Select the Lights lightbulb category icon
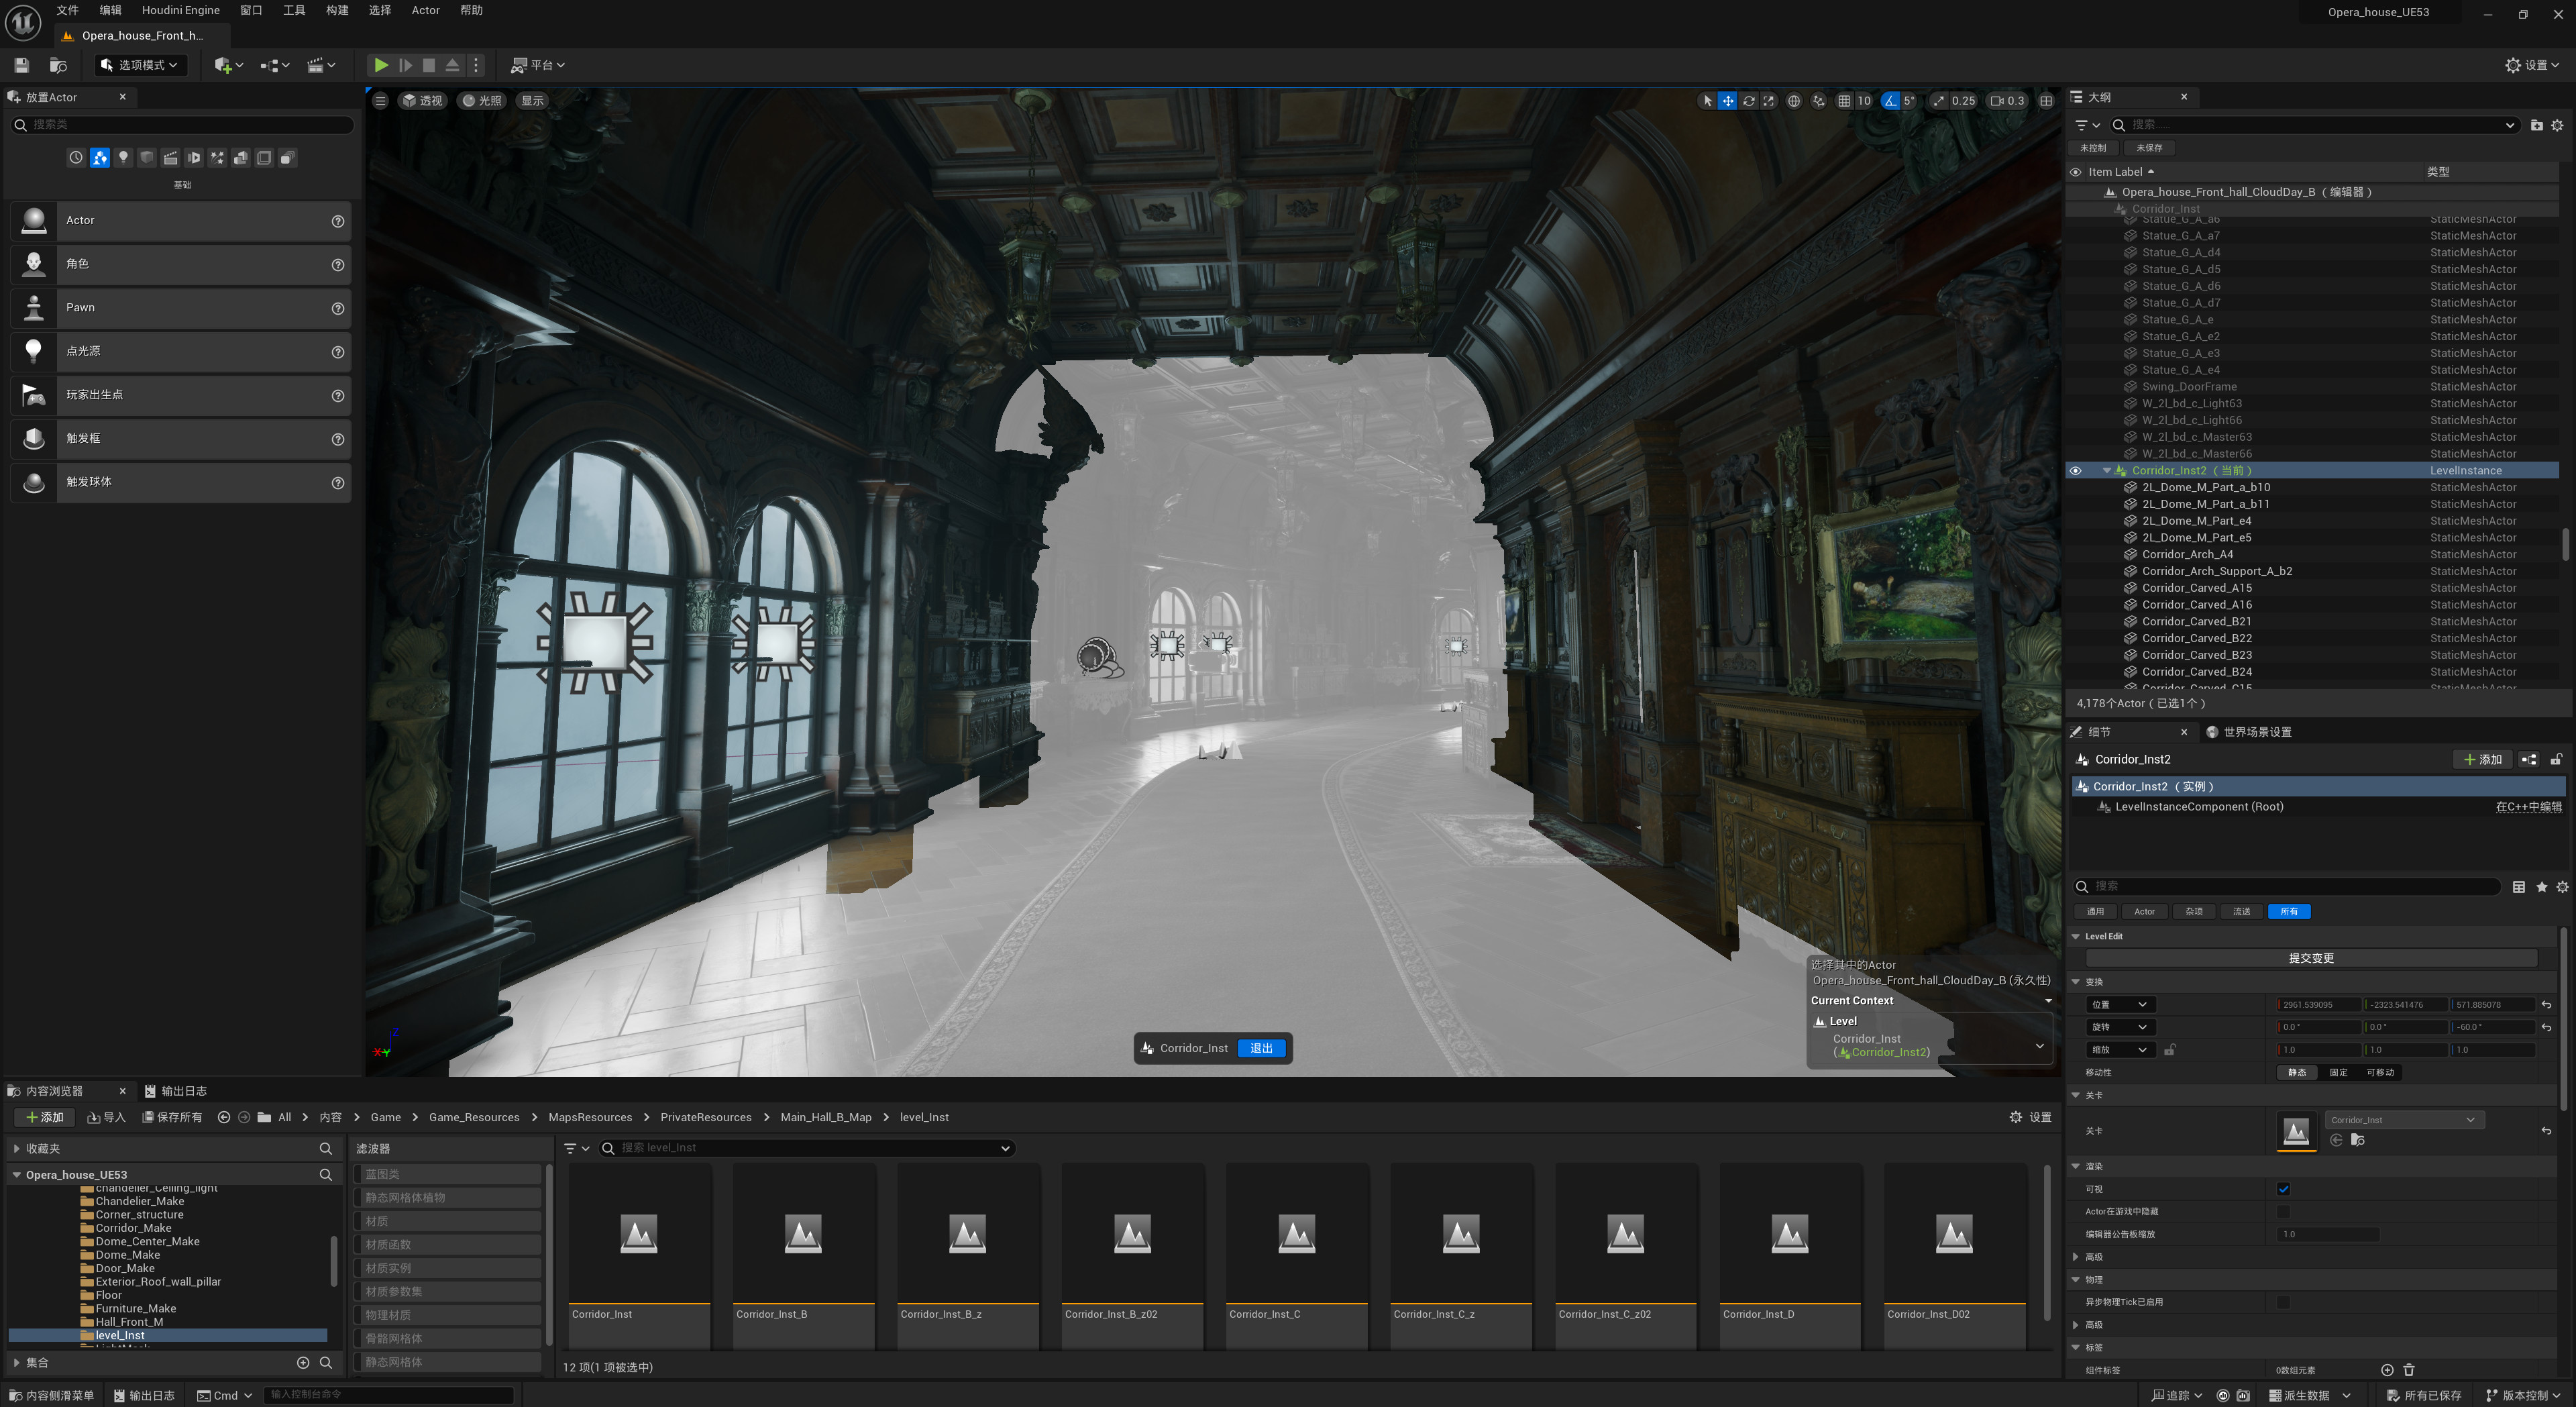 [123, 158]
